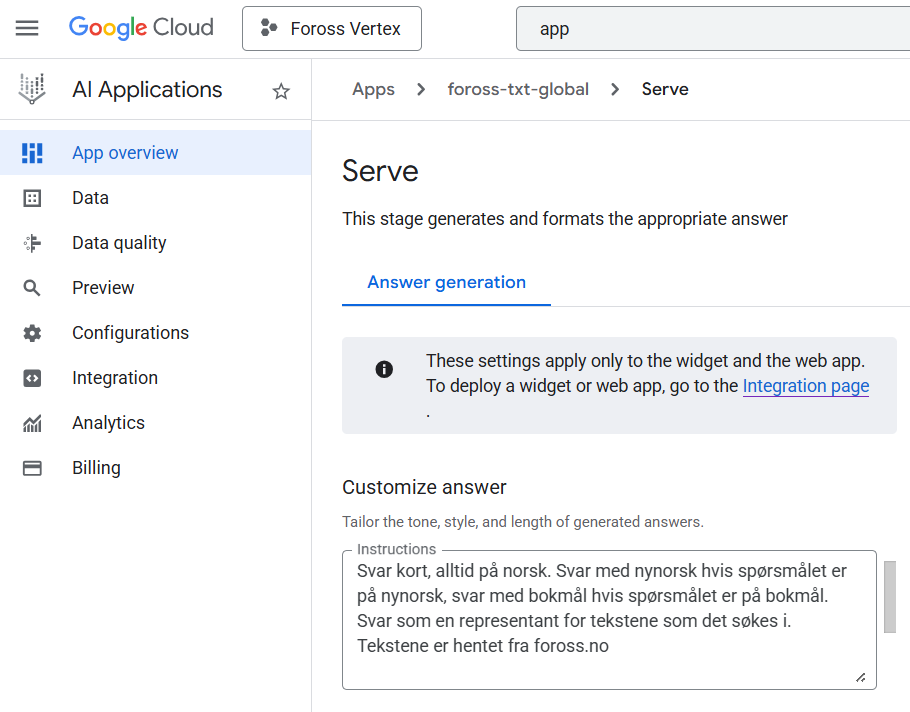Click the Google Cloud logo
This screenshot has height=712, width=910.
(x=141, y=28)
